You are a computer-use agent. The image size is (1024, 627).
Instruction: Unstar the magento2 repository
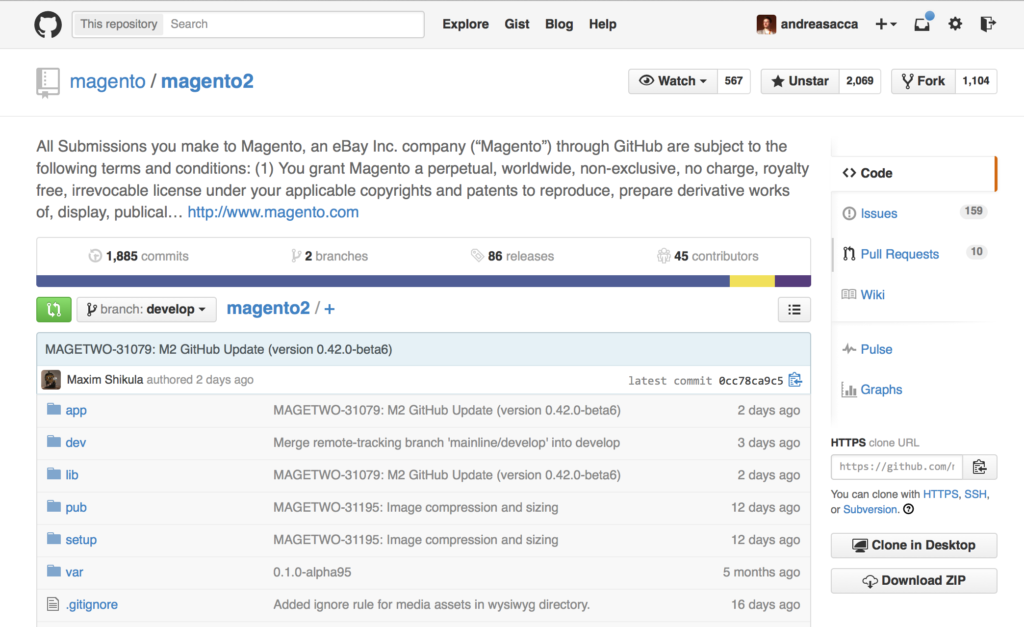click(x=799, y=81)
